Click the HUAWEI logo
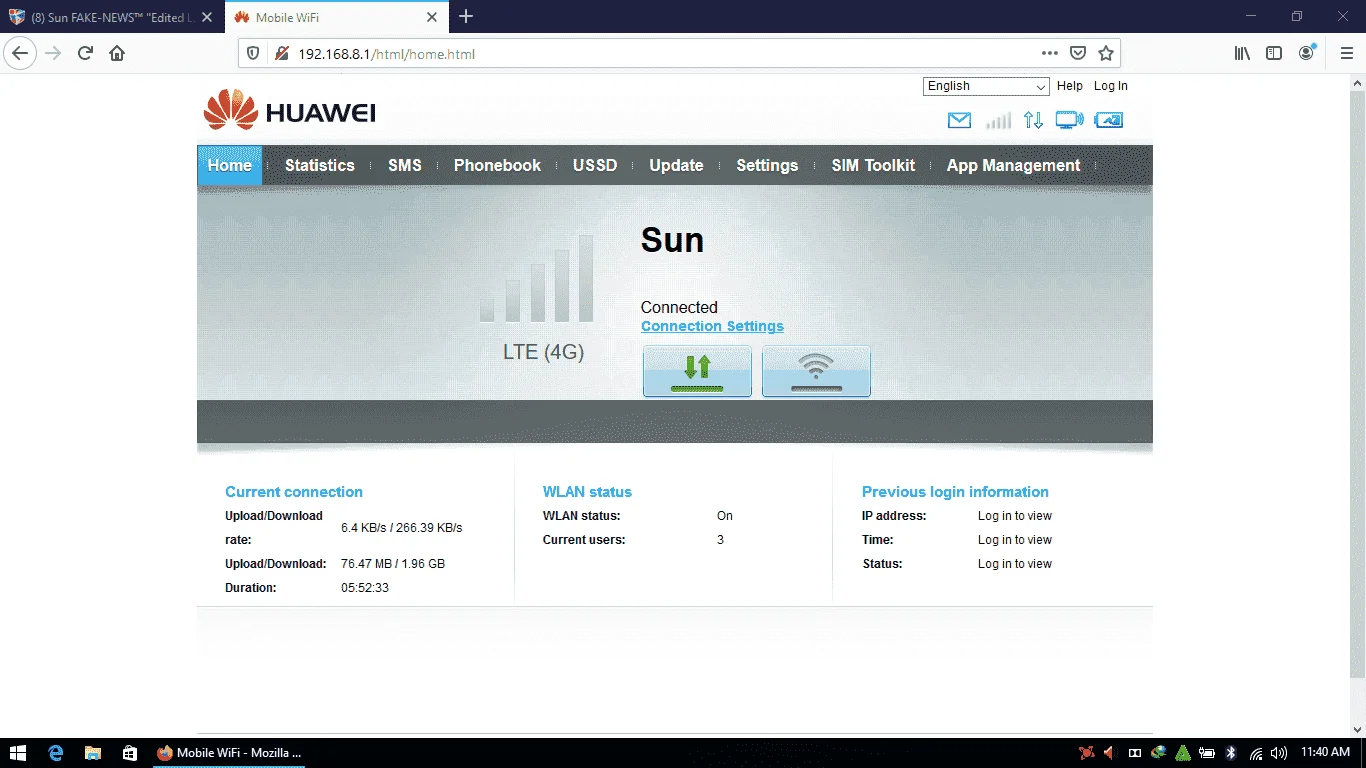 coord(289,110)
